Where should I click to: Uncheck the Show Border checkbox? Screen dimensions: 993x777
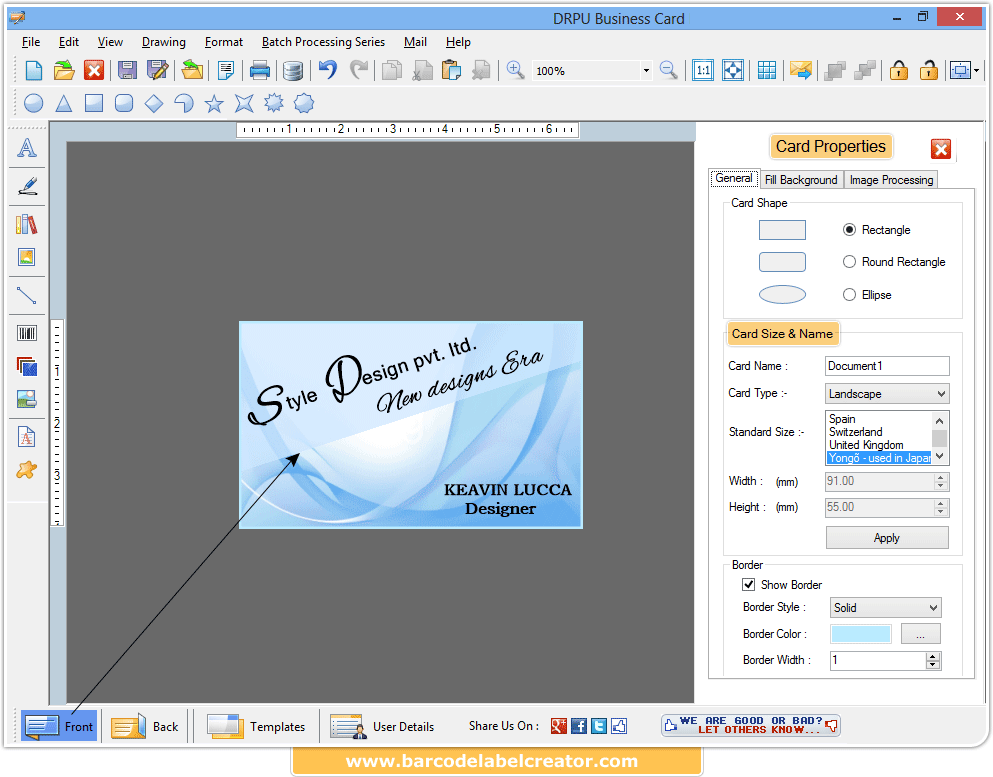click(748, 584)
